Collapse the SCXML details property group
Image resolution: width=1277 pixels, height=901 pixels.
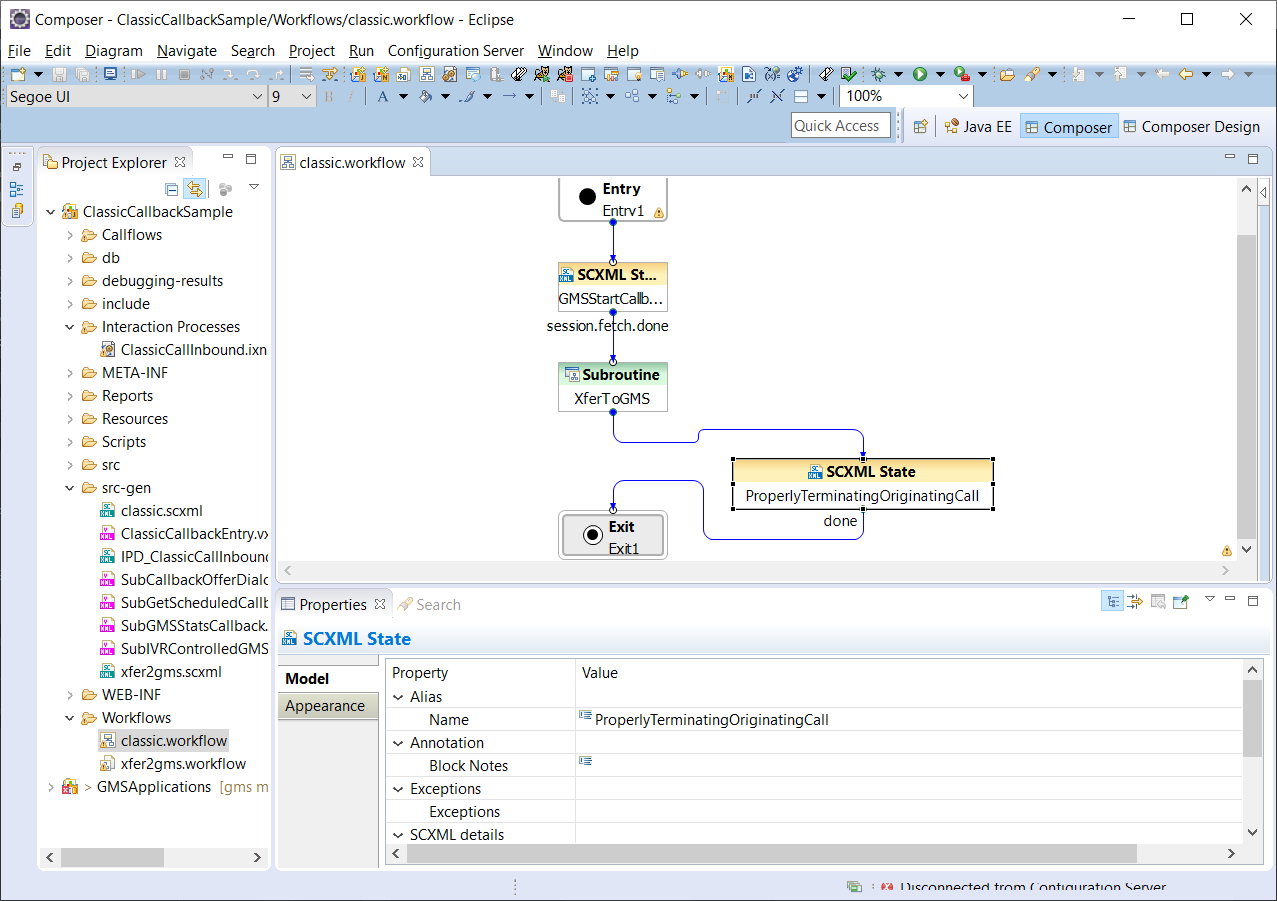tap(398, 835)
